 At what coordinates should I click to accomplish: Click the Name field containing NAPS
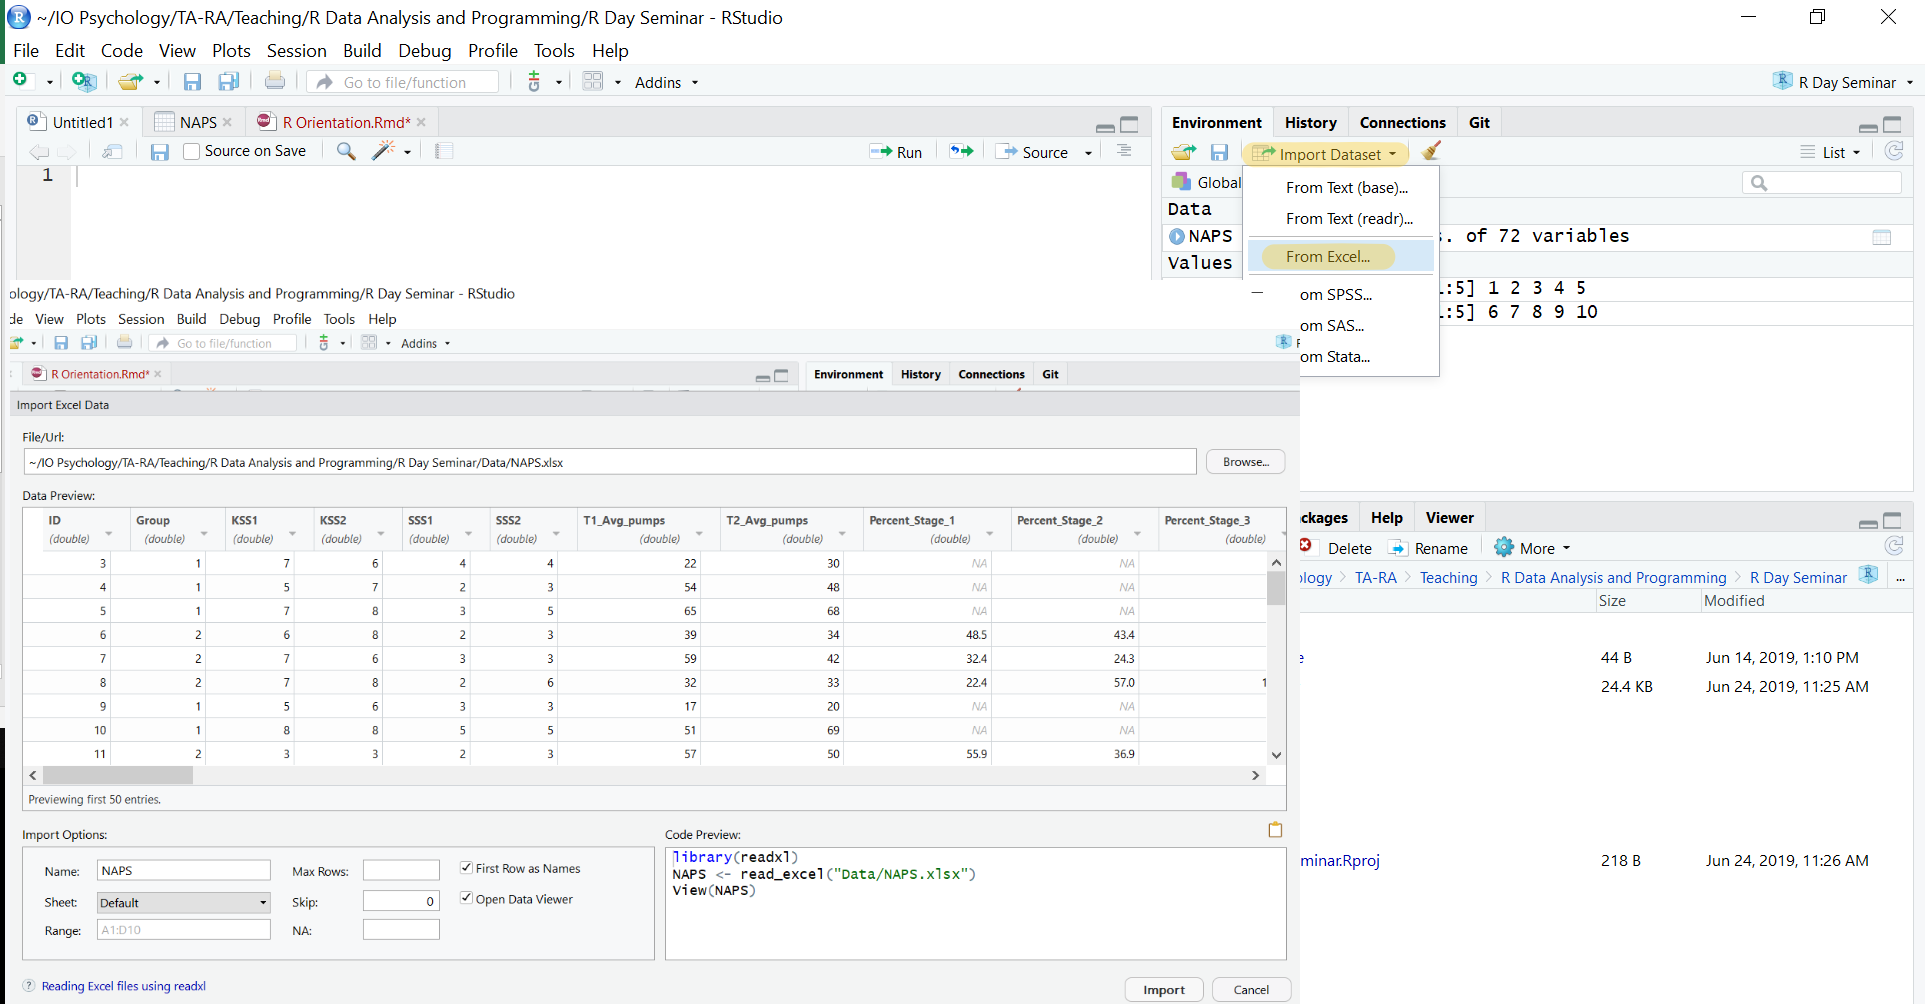(183, 870)
